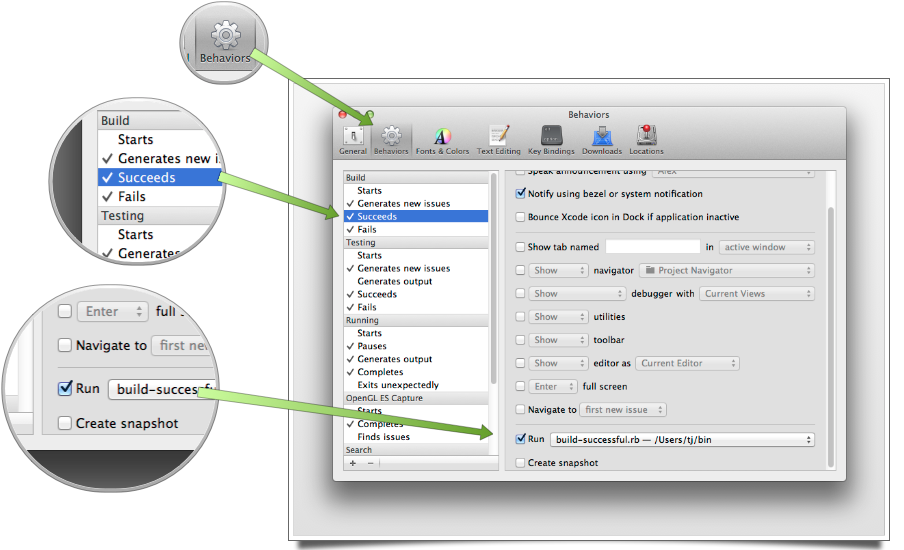Select Generates output under Testing

416,281
